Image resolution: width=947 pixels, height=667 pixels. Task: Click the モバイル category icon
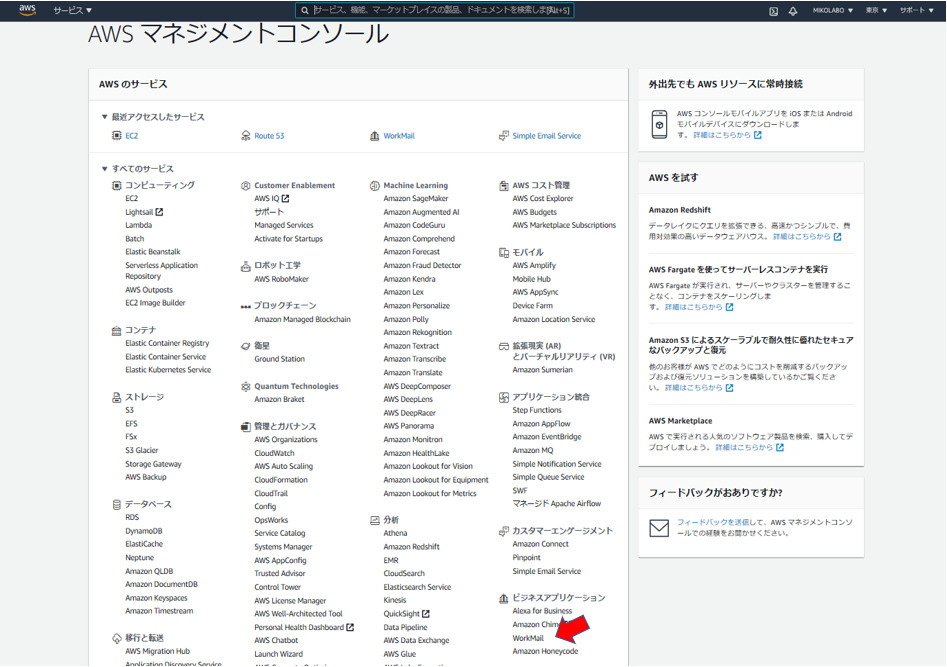pyautogui.click(x=504, y=252)
